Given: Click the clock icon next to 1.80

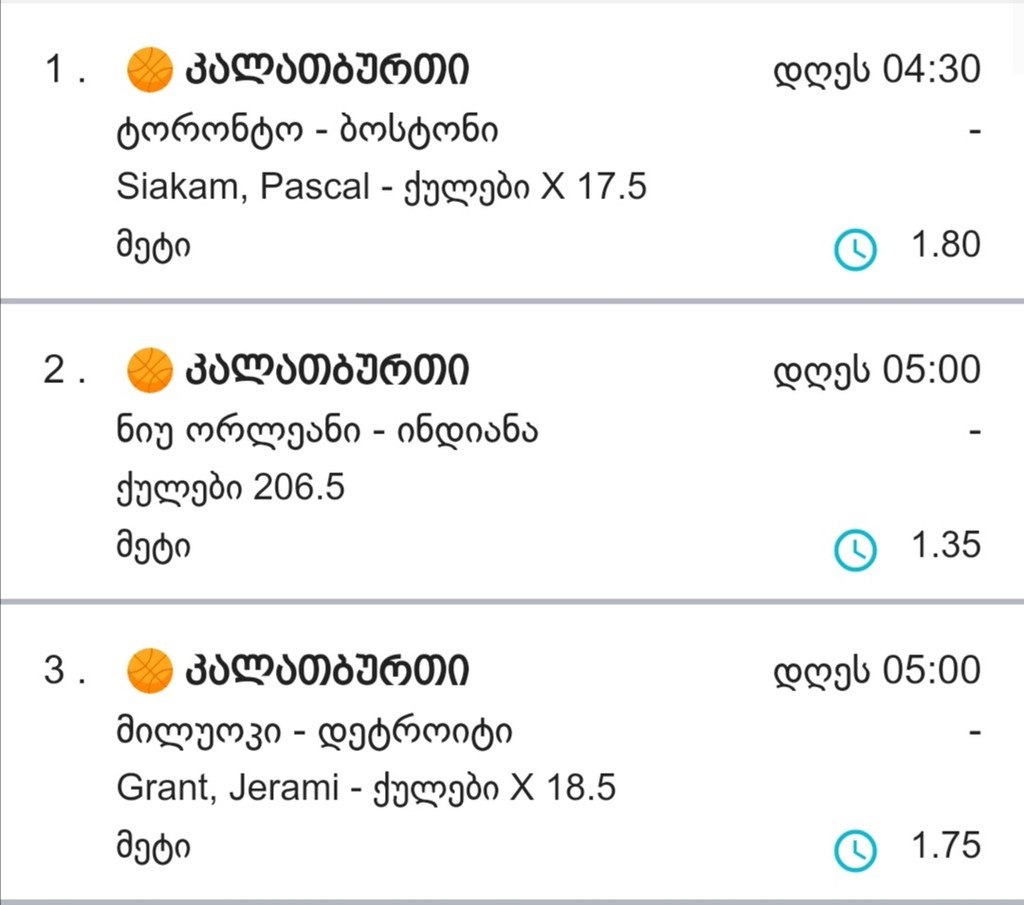Looking at the screenshot, I should point(856,249).
